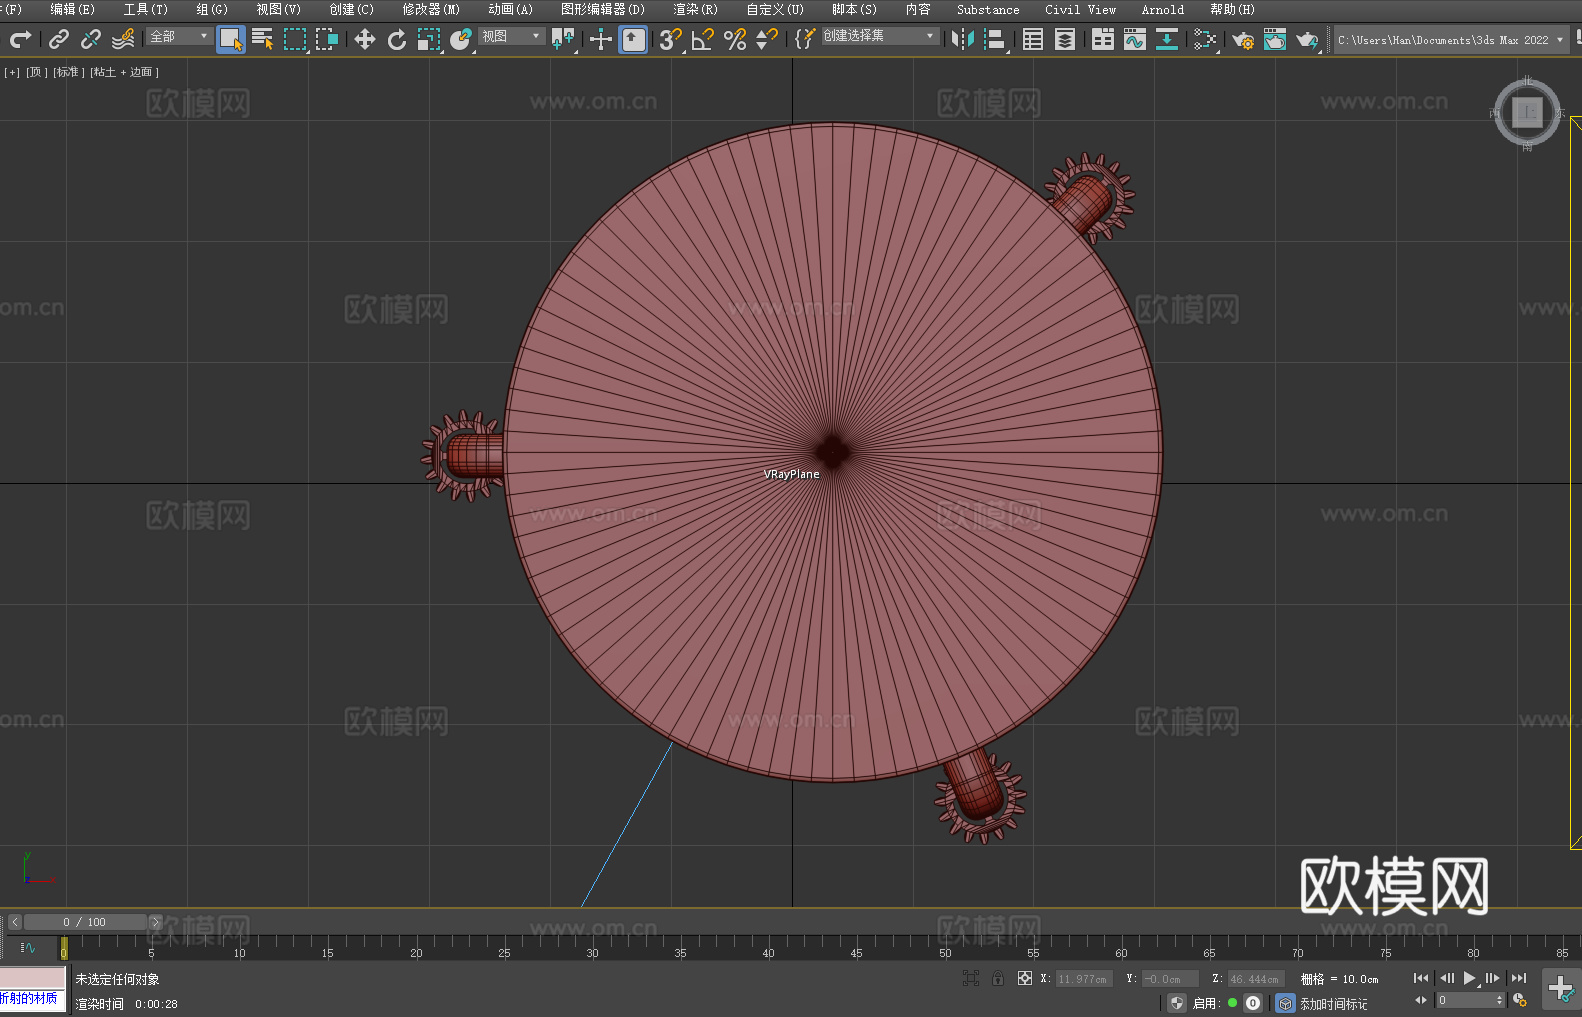Open the 全部 selection filter dropdown
This screenshot has height=1017, width=1582.
(x=179, y=36)
